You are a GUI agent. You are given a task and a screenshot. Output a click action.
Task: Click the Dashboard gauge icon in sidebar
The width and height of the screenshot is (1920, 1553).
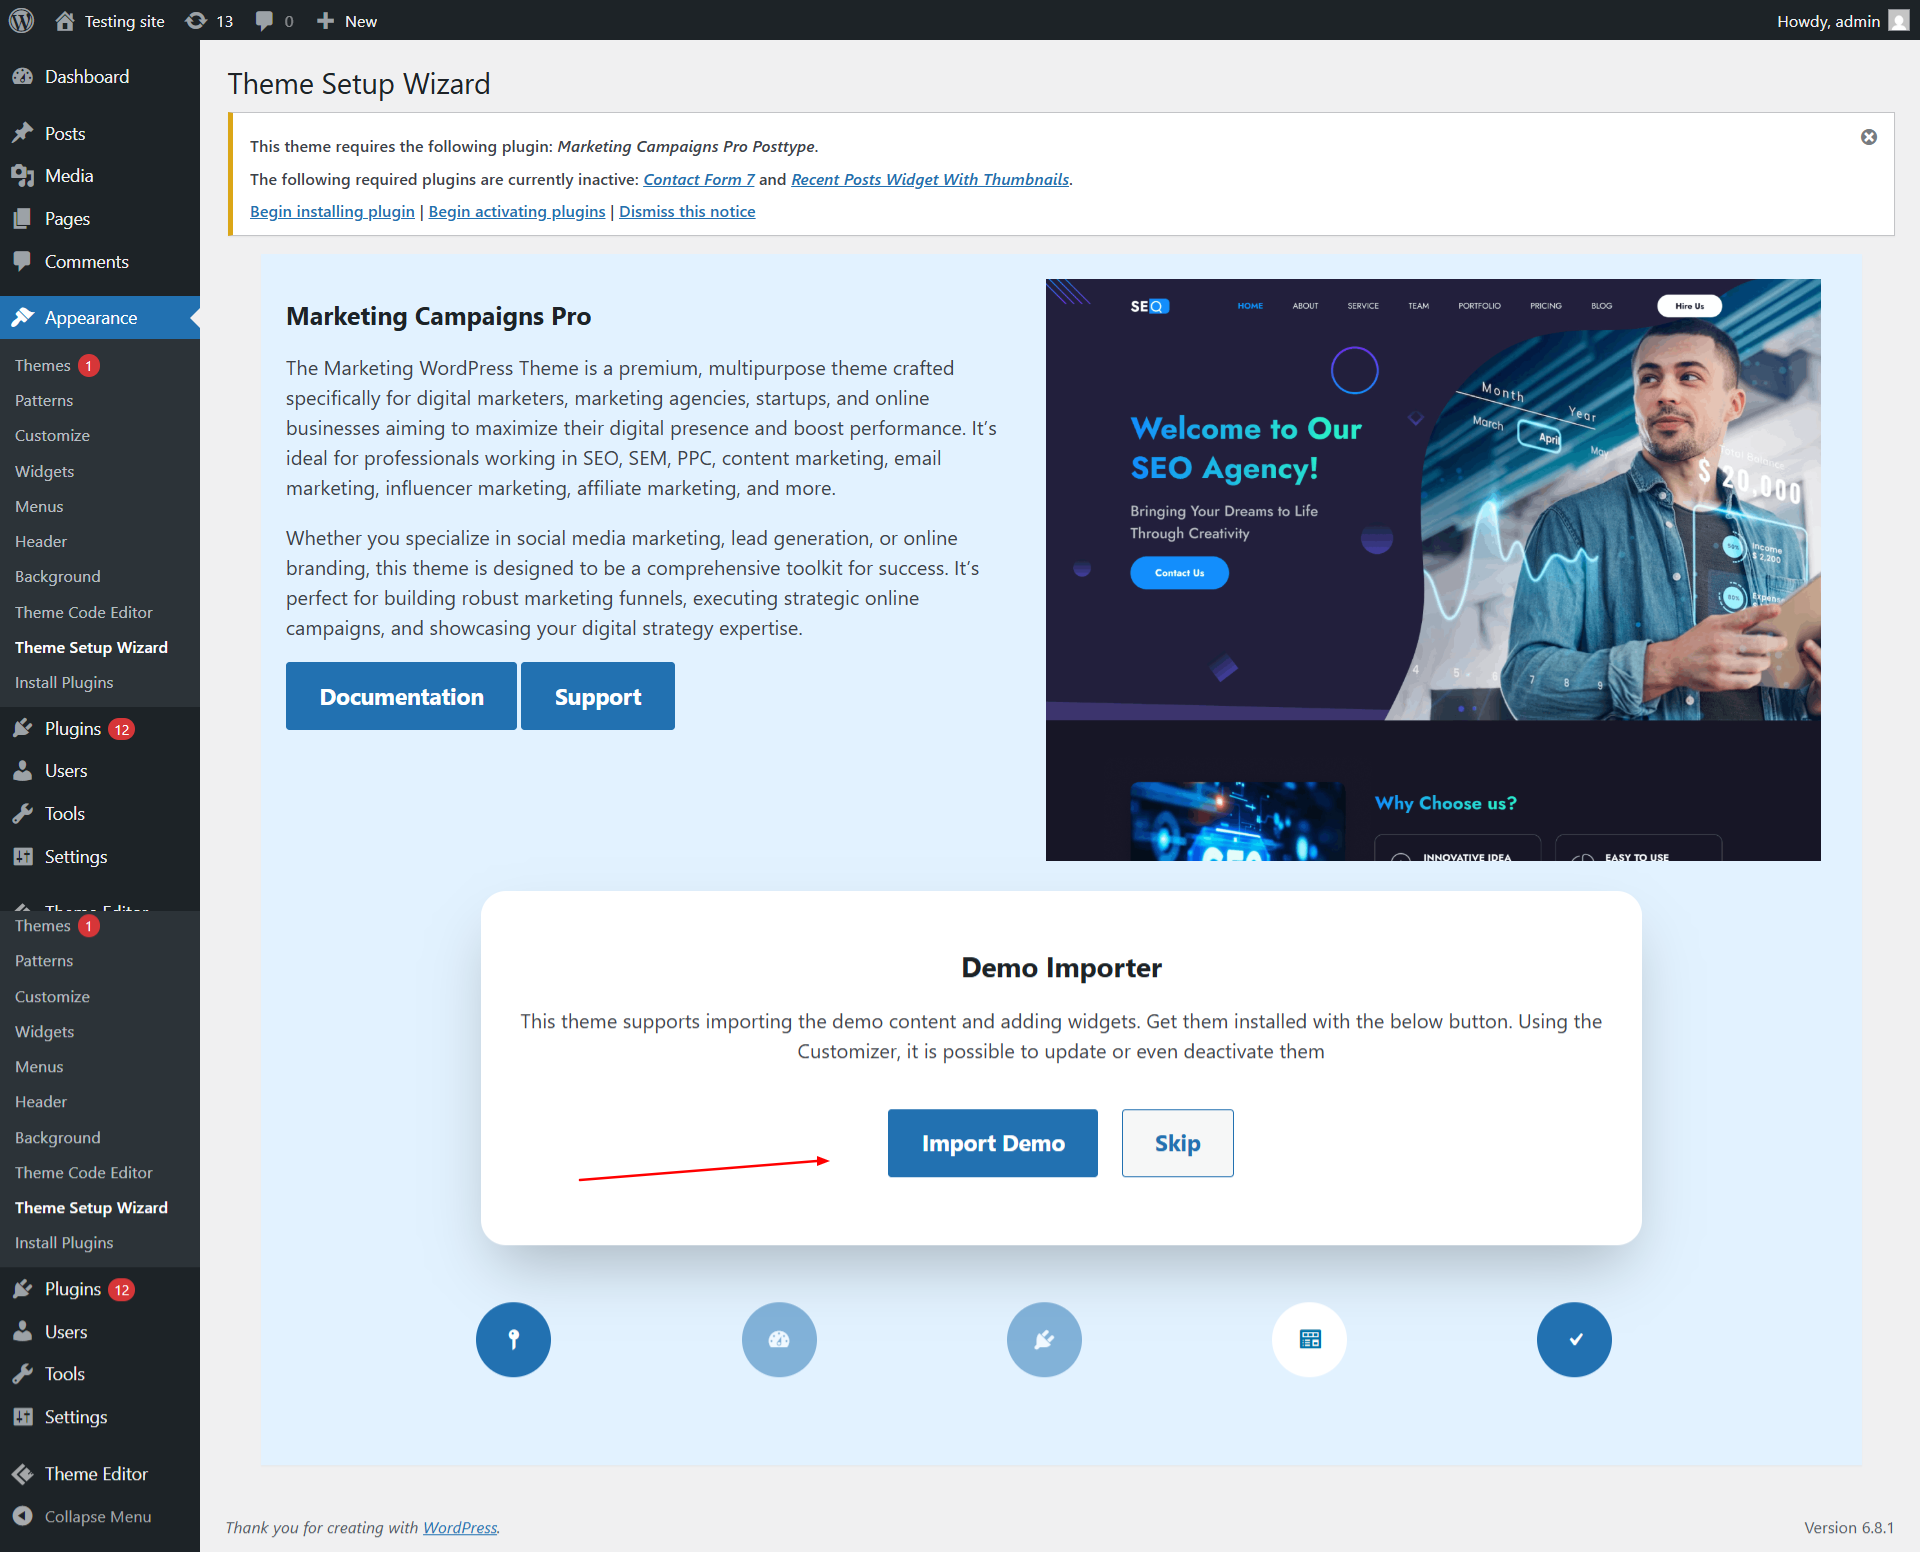coord(23,77)
